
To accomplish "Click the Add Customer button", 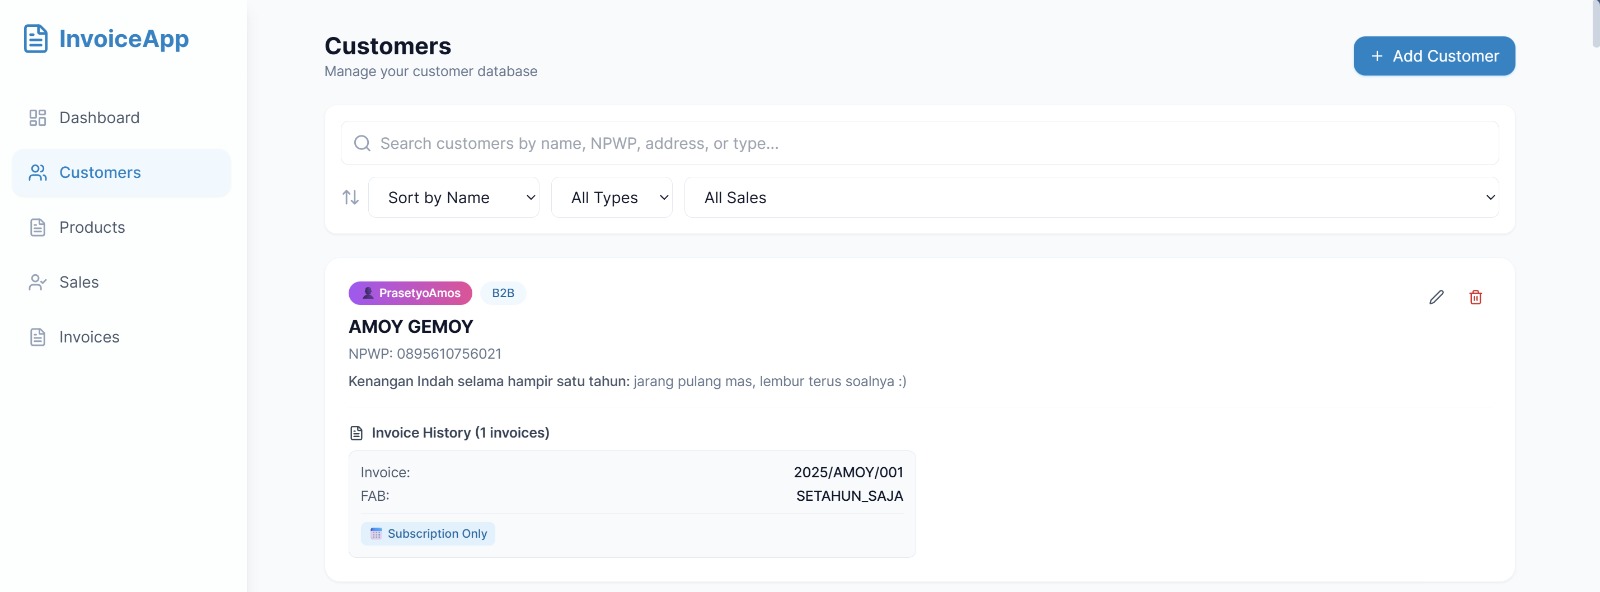I will click(x=1434, y=56).
